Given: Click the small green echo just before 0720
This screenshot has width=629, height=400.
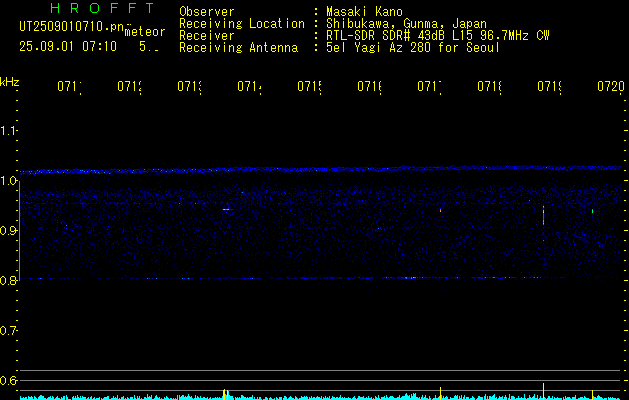Looking at the screenshot, I should [592, 211].
